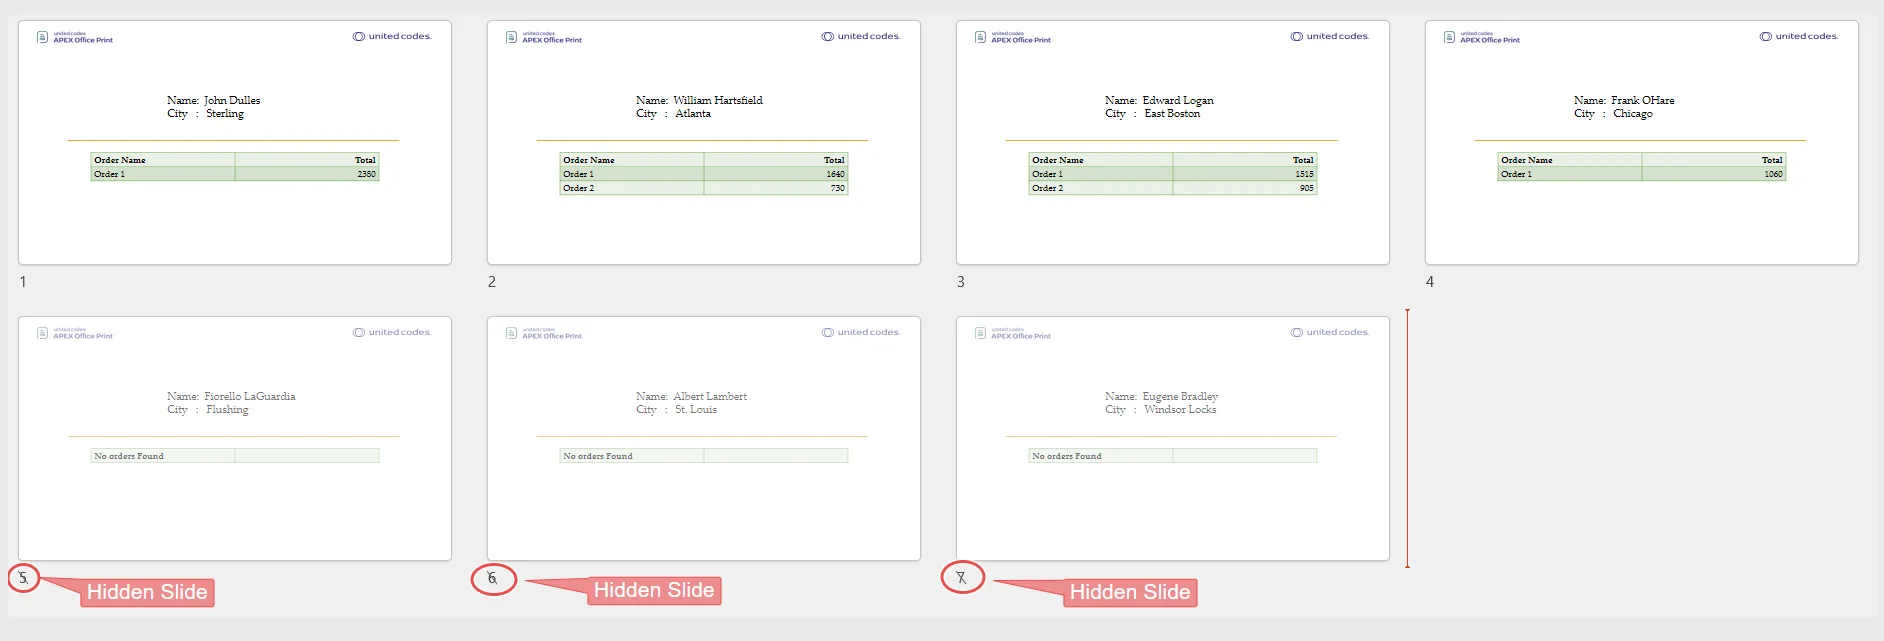Click the text 'Name: Frank OHare'
Screen dimensions: 1884x641
[1624, 100]
